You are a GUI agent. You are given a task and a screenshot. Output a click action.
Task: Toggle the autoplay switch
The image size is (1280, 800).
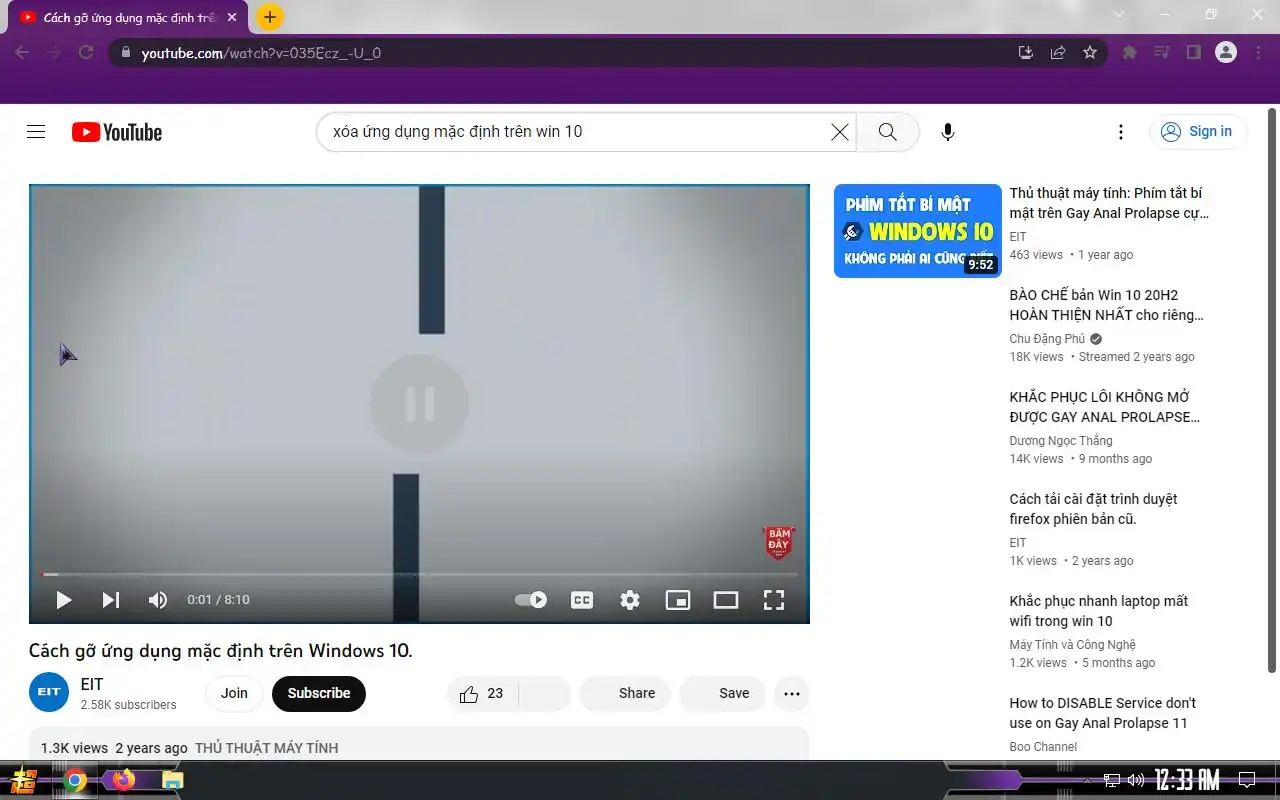(531, 600)
